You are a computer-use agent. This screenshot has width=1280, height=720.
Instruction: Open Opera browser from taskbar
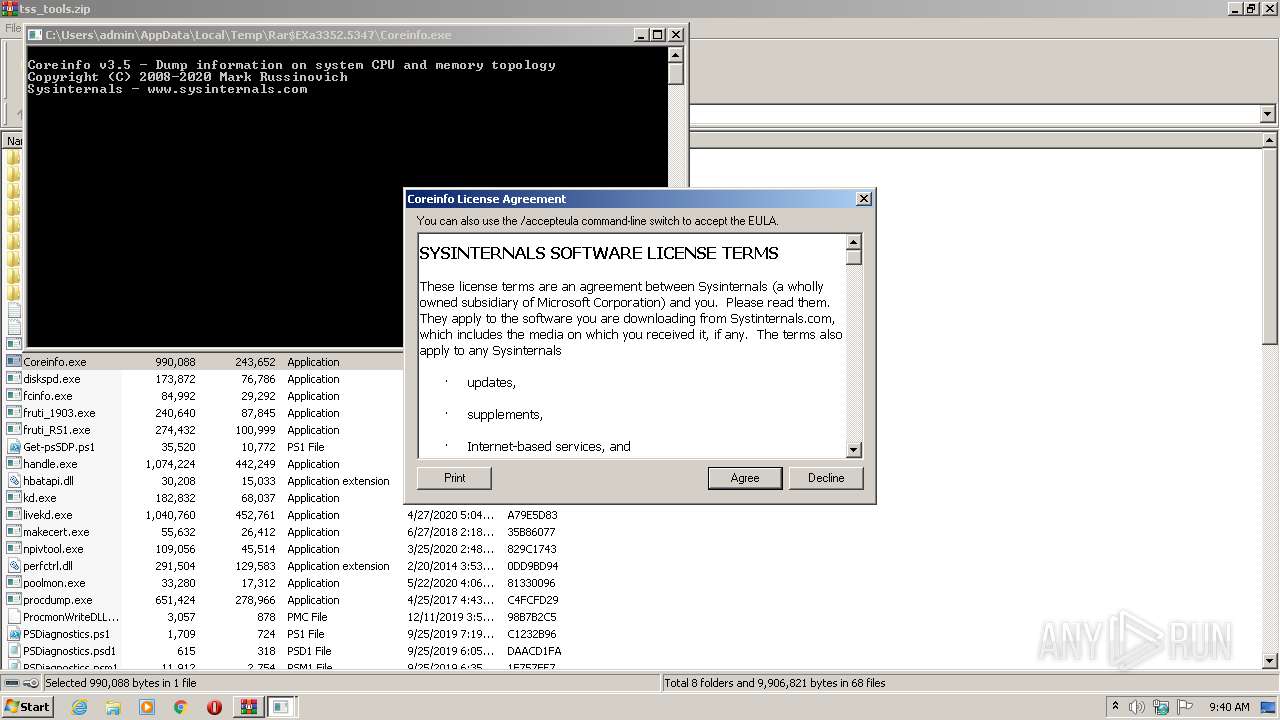point(214,707)
